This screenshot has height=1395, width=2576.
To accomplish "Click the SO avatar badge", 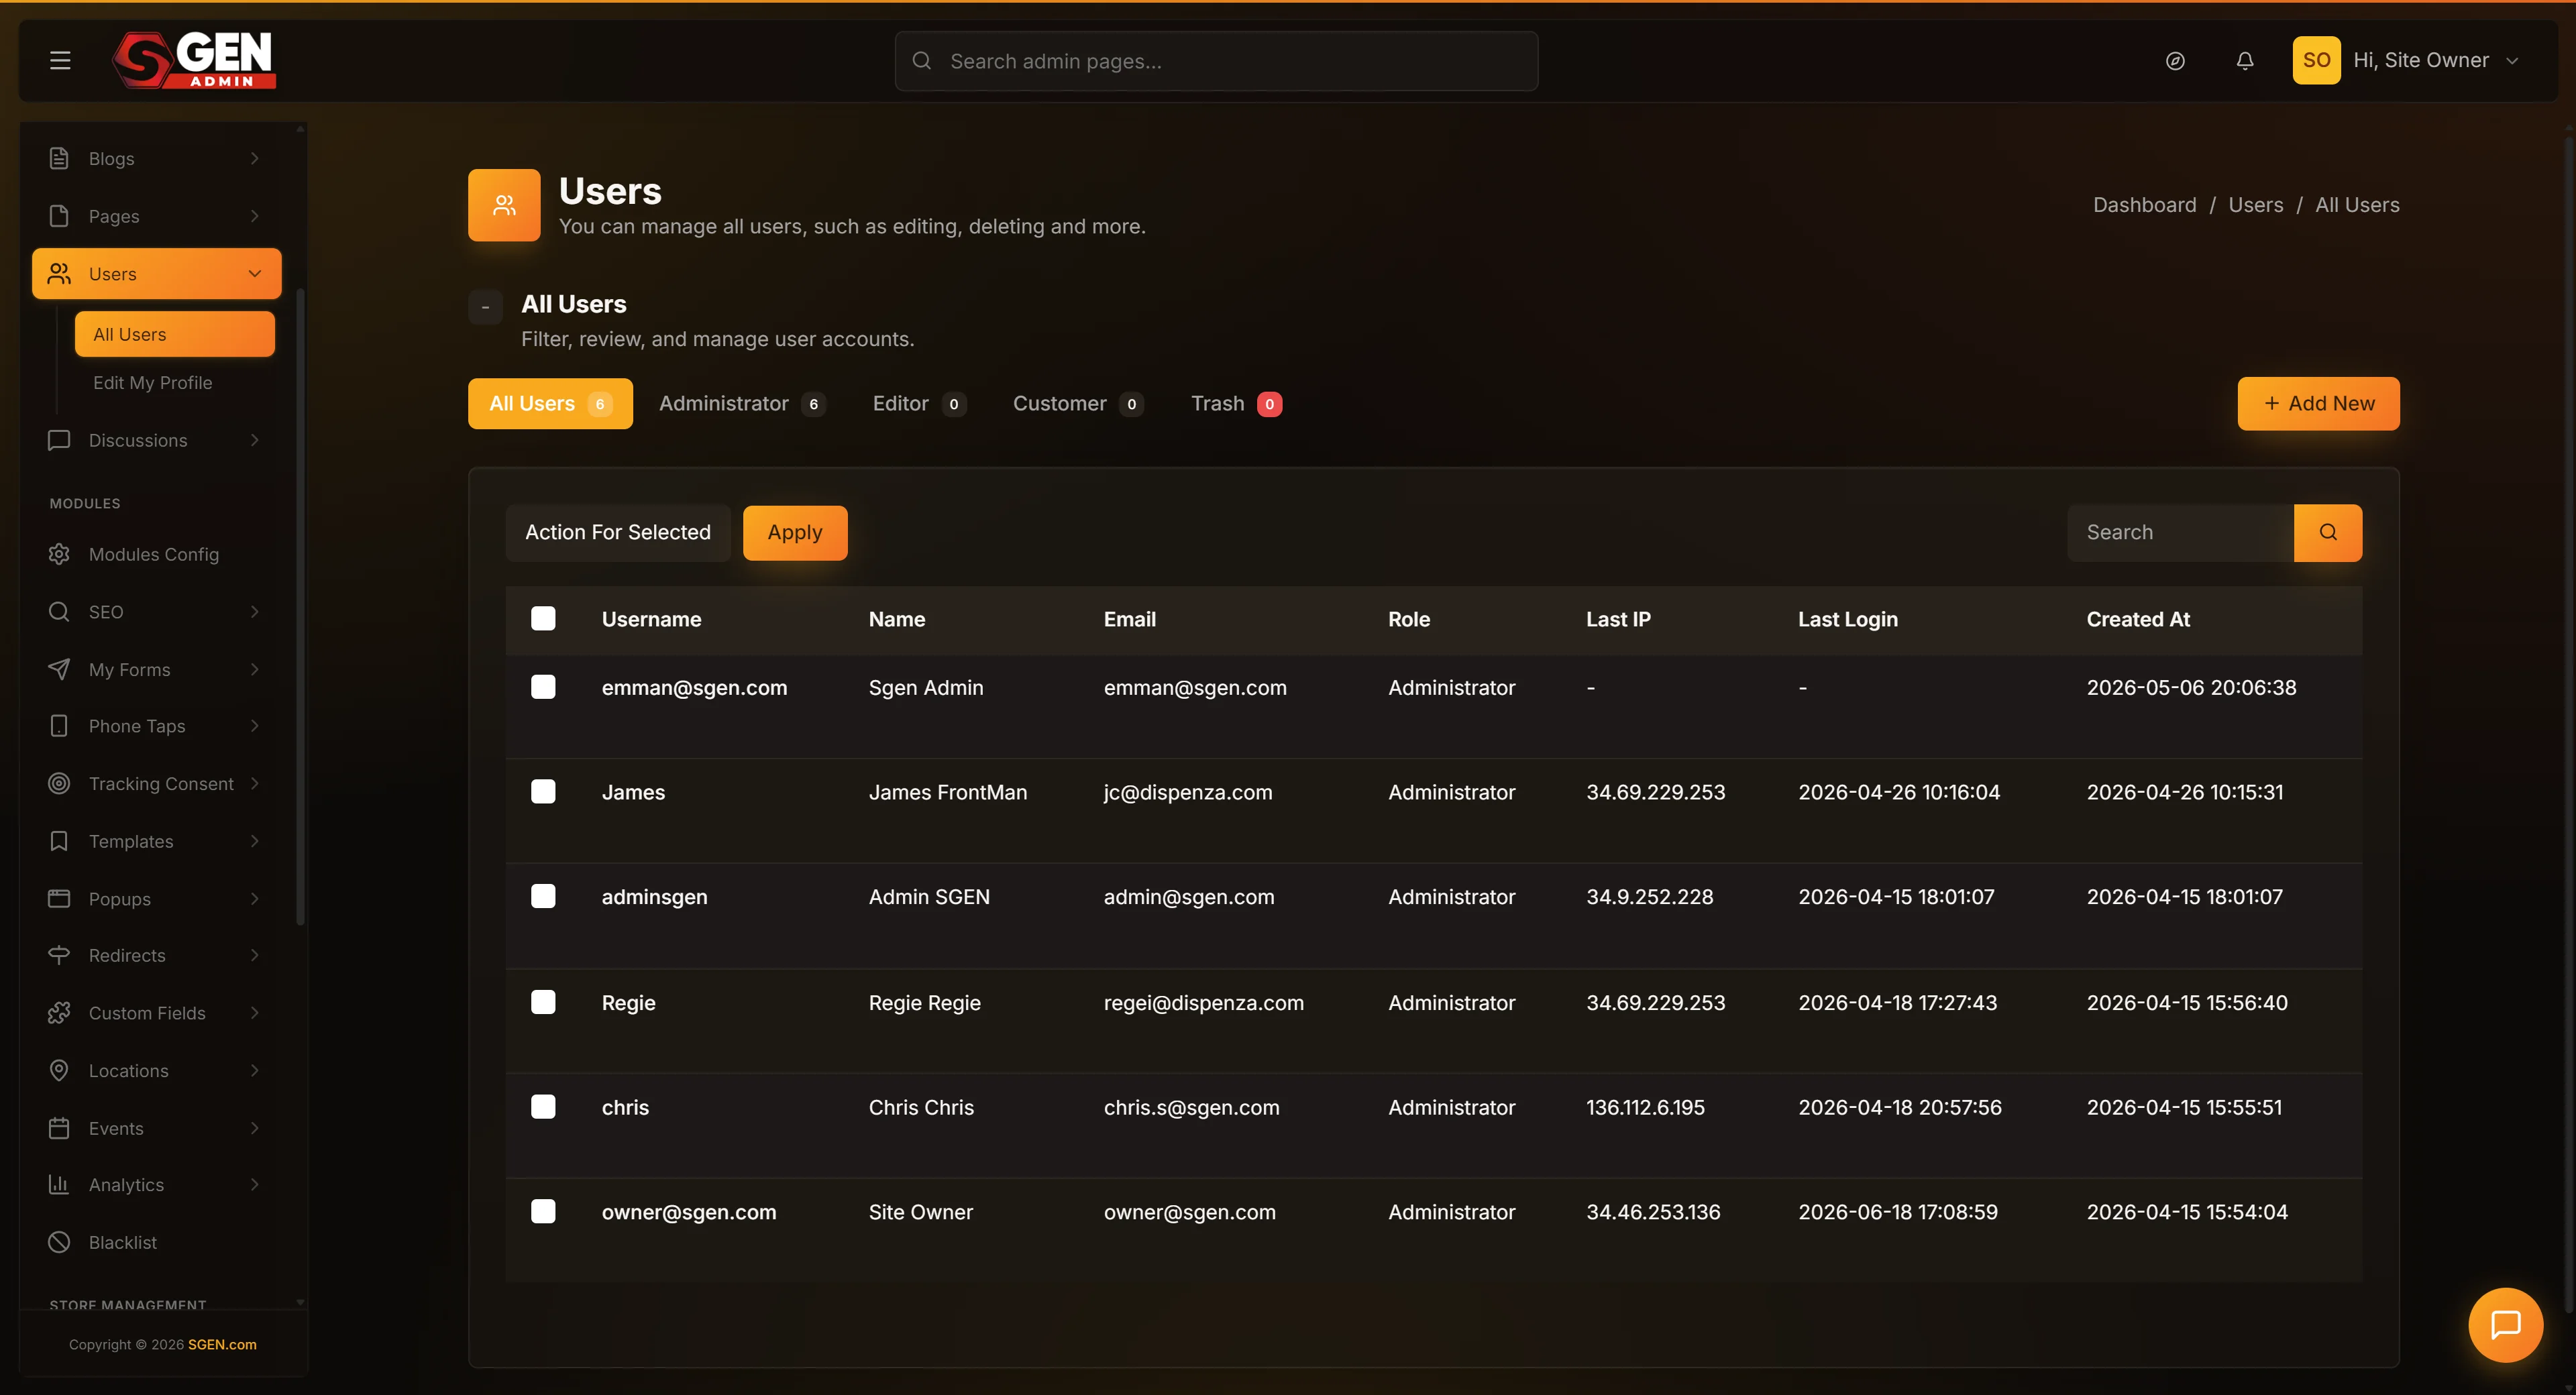I will (x=2316, y=60).
